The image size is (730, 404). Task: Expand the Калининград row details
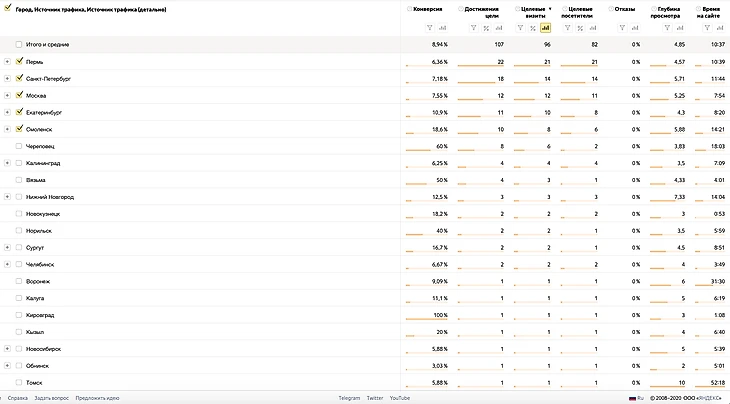pyautogui.click(x=7, y=163)
